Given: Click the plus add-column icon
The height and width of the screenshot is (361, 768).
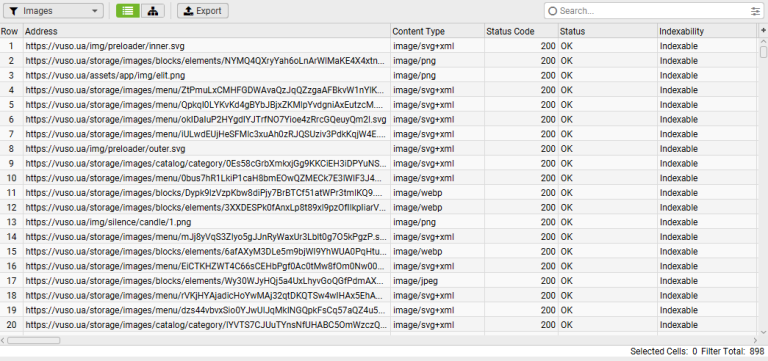Looking at the screenshot, I should coord(763,30).
